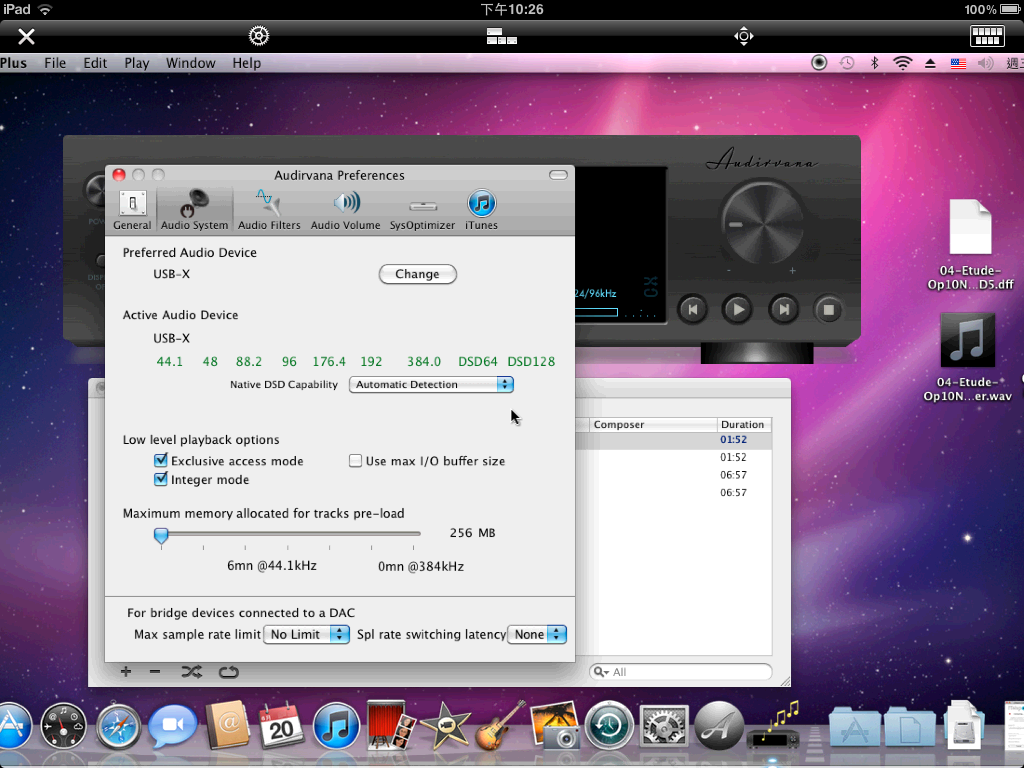This screenshot has height=768, width=1024.
Task: Disable Exclusive access mode checkbox
Action: (161, 460)
